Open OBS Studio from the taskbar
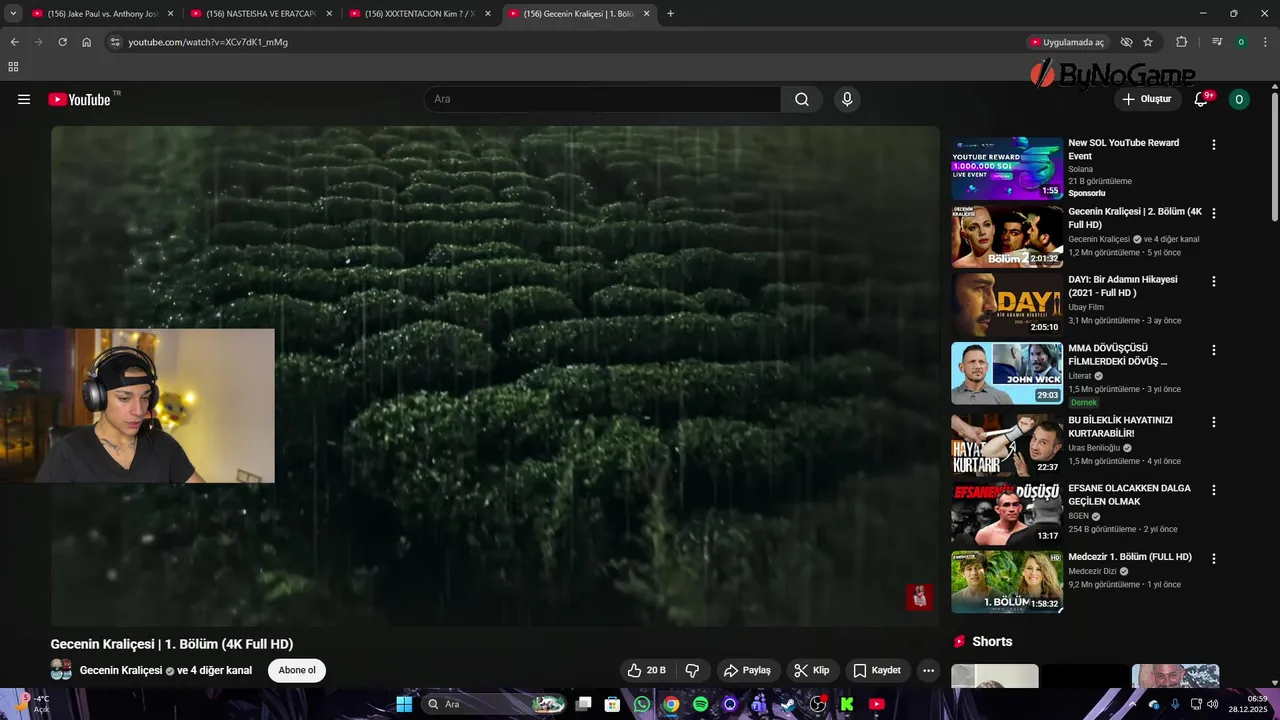This screenshot has width=1280, height=720. tap(818, 704)
